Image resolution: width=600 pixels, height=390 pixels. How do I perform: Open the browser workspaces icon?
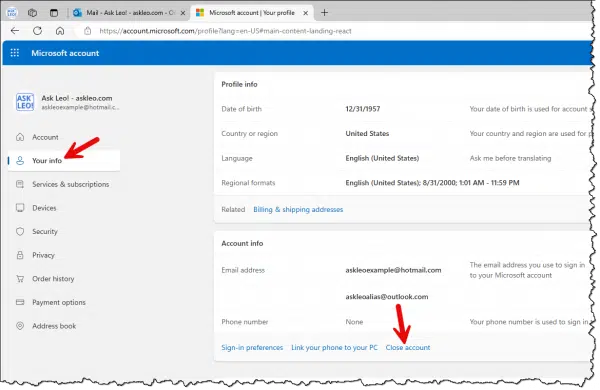(x=33, y=13)
